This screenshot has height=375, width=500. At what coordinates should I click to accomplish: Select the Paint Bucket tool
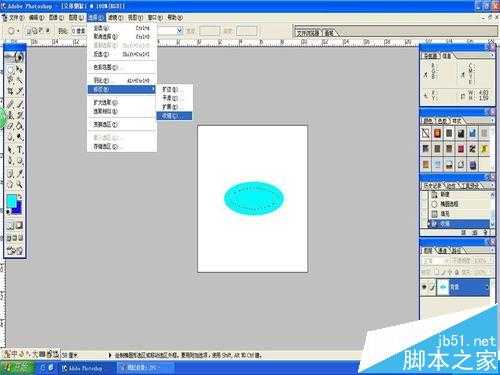20,126
